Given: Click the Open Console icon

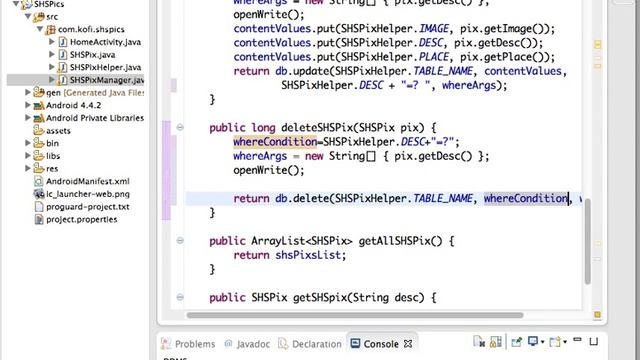Looking at the screenshot, I should [x=555, y=342].
